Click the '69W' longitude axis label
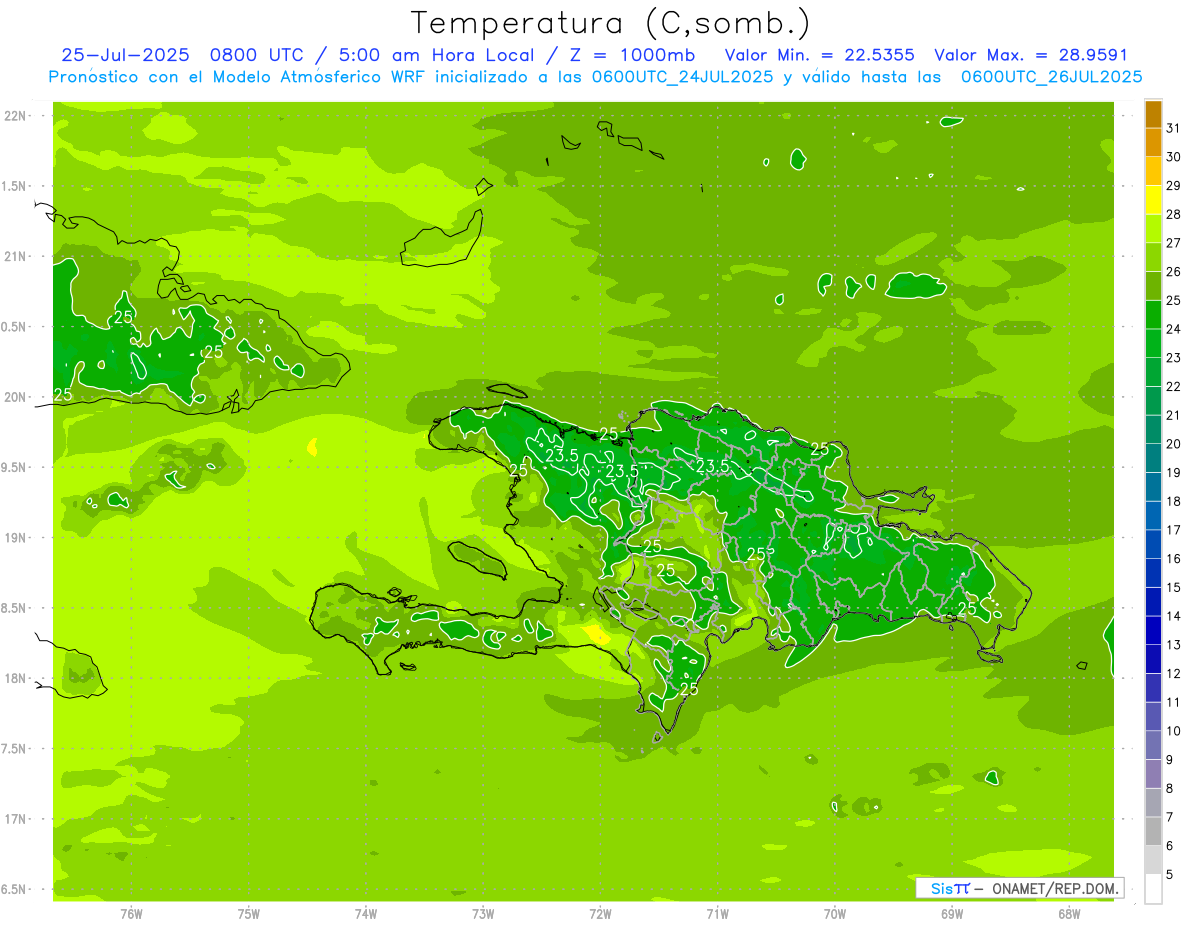Viewport: 1200px width, 927px height. point(952,913)
